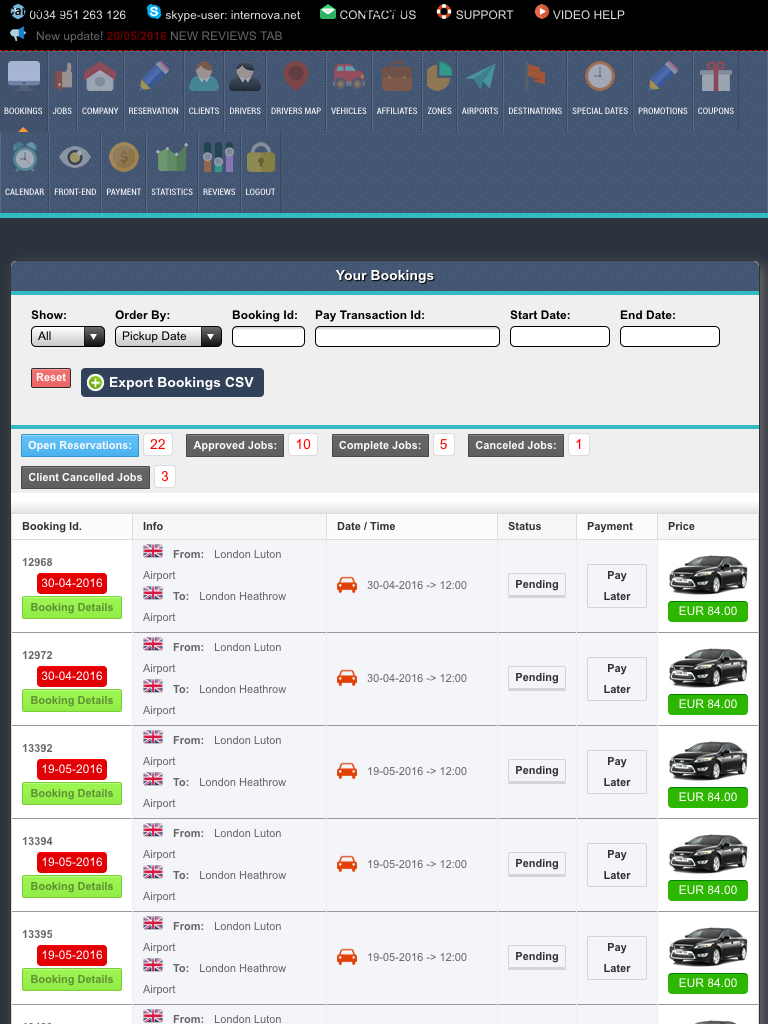
Task: Open the Special Dates clock icon
Action: click(600, 76)
